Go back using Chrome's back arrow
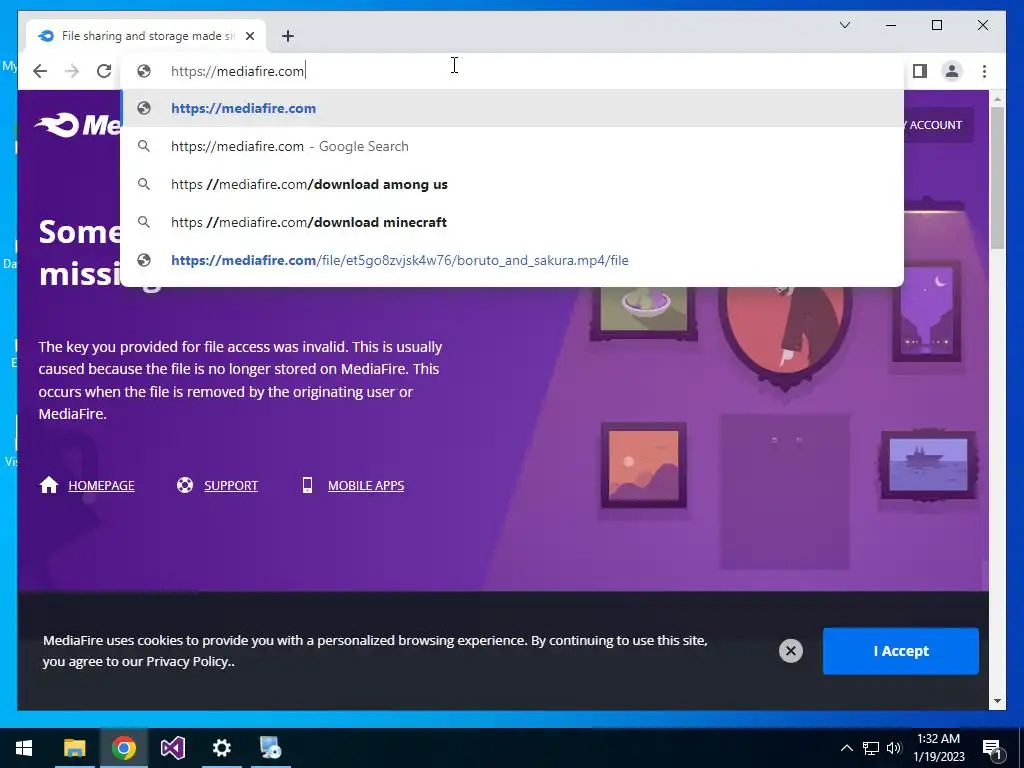 point(40,71)
